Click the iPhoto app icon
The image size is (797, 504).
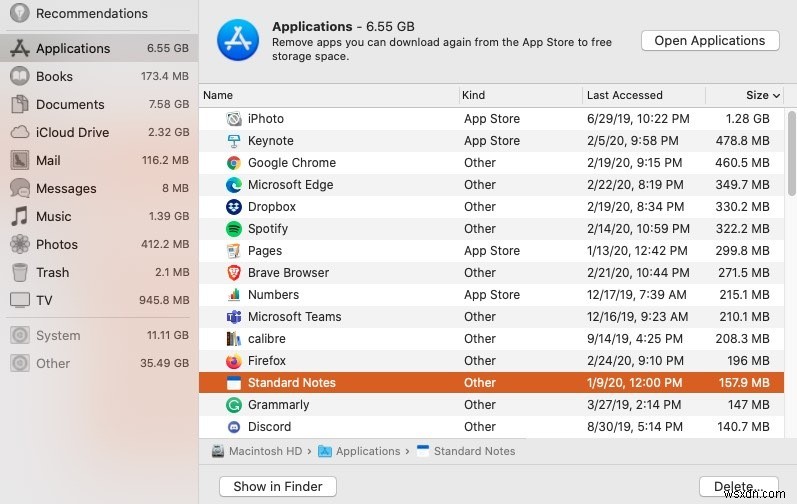coord(234,119)
